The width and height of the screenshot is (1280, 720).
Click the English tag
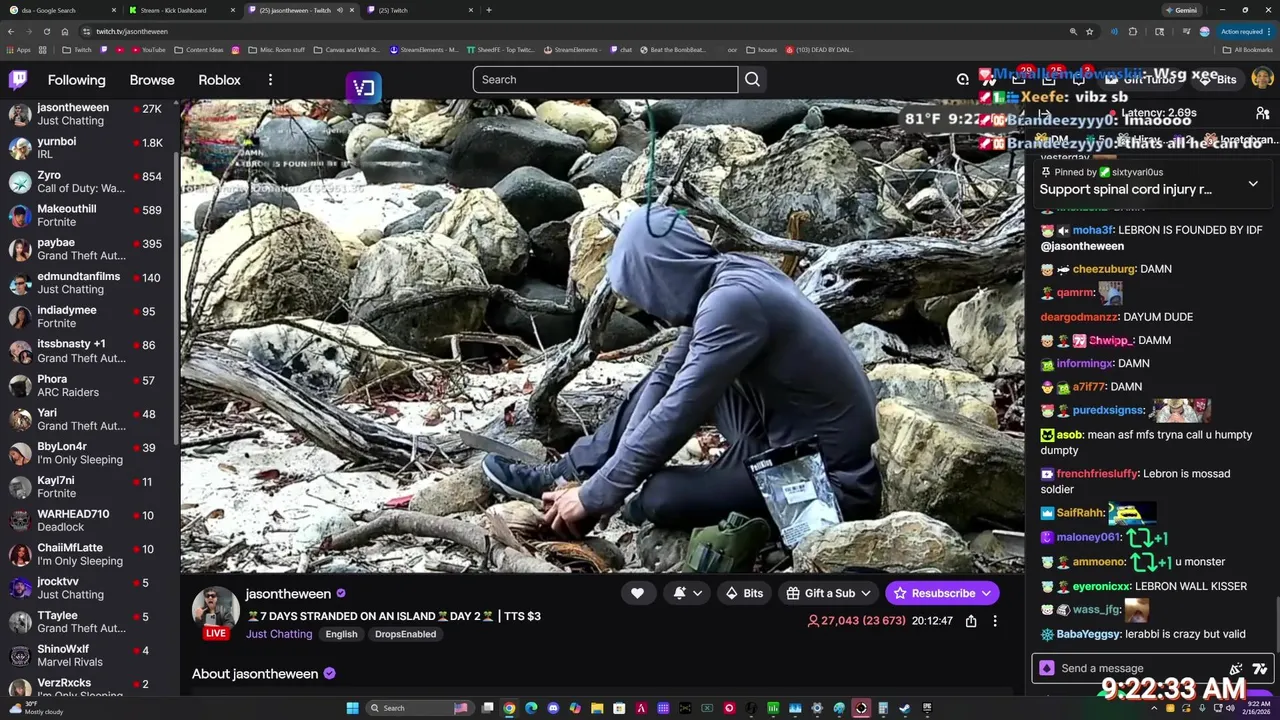click(341, 634)
